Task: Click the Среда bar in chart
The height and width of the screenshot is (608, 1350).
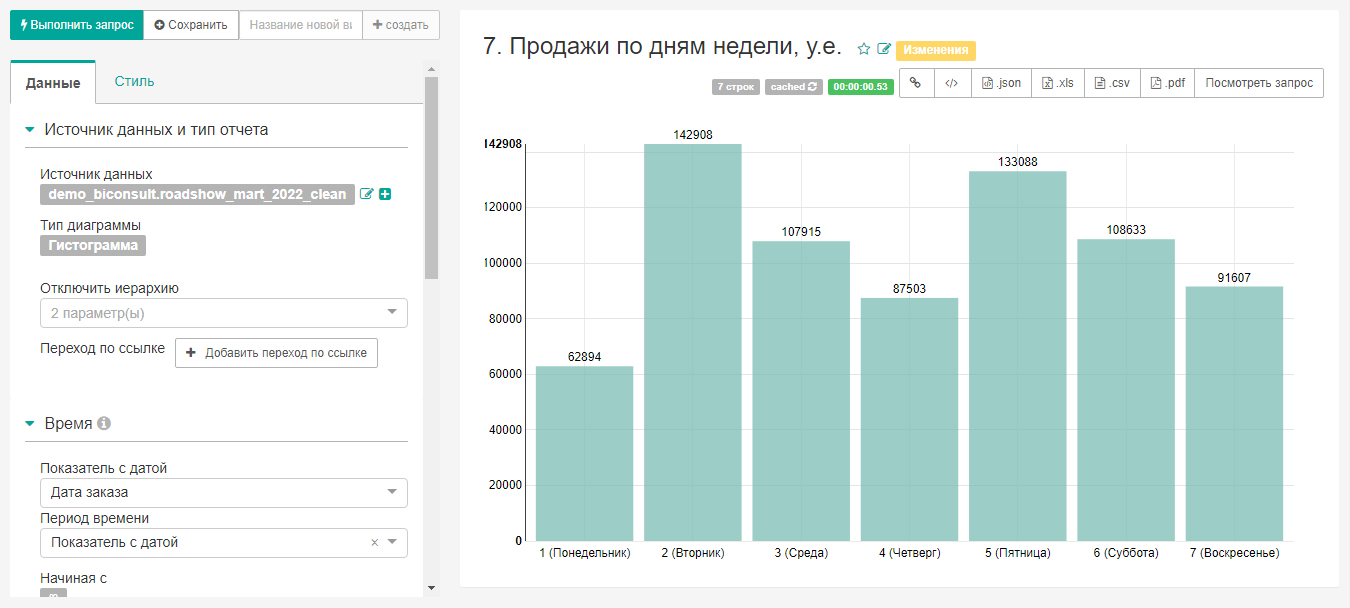Action: click(801, 391)
